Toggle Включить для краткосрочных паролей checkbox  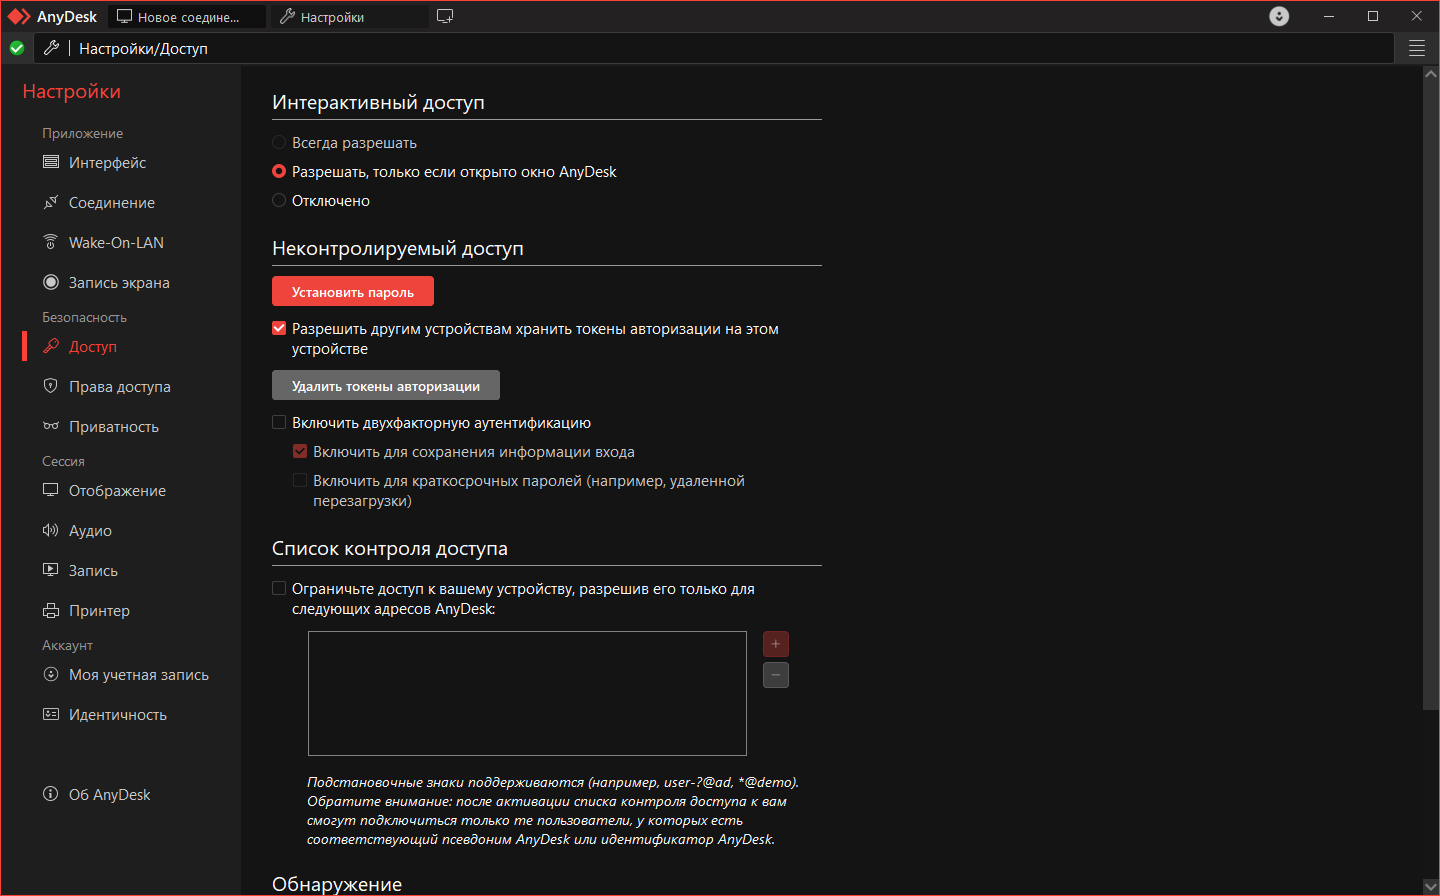[x=300, y=480]
